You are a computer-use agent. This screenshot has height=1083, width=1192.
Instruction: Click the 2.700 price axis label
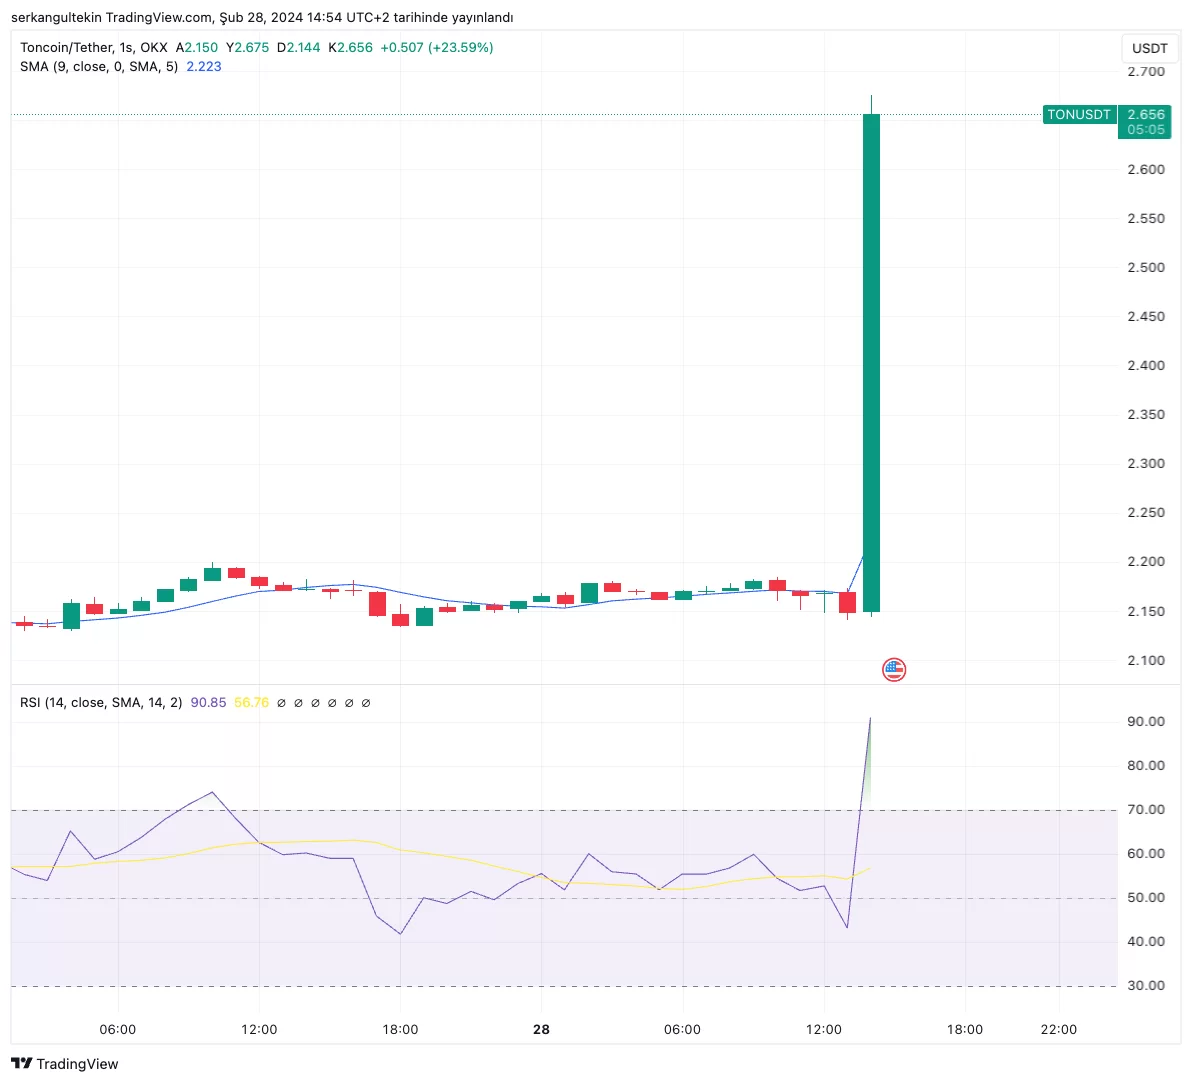[x=1146, y=71]
